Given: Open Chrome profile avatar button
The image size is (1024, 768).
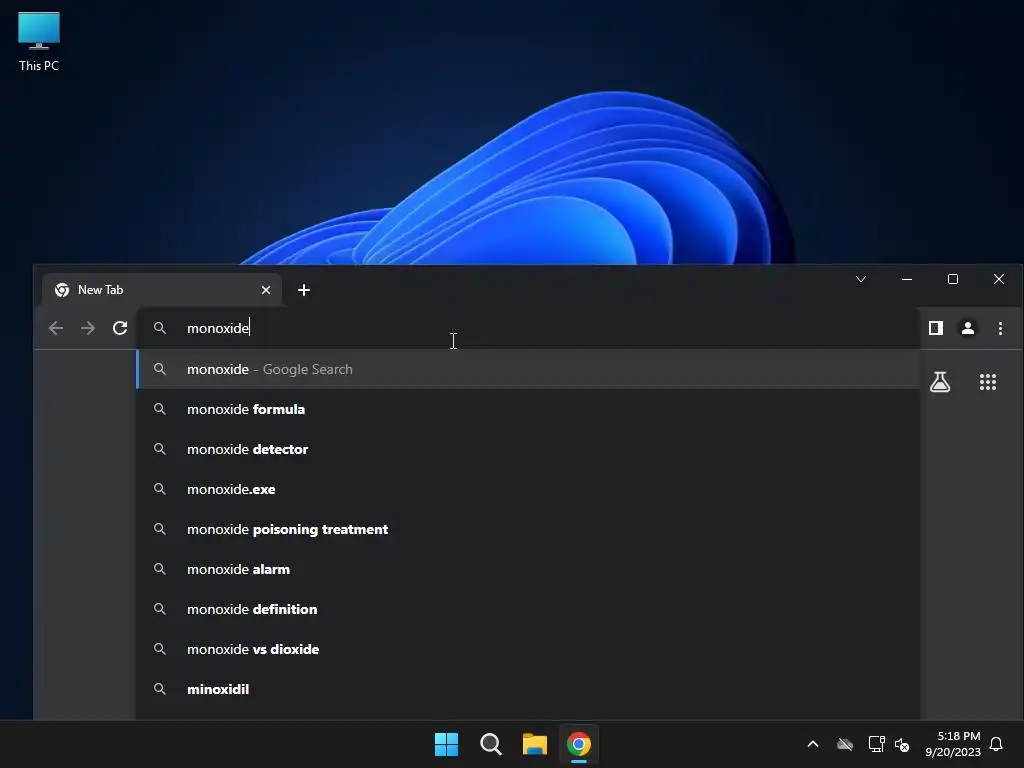Looking at the screenshot, I should [x=968, y=328].
